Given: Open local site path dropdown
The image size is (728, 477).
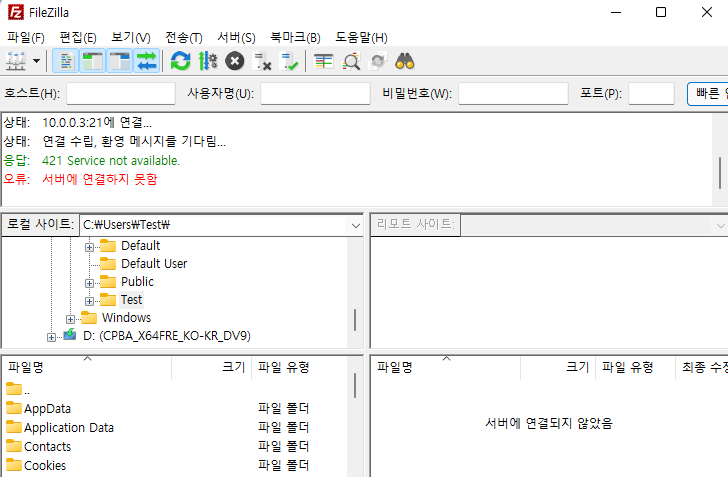Looking at the screenshot, I should tap(356, 225).
